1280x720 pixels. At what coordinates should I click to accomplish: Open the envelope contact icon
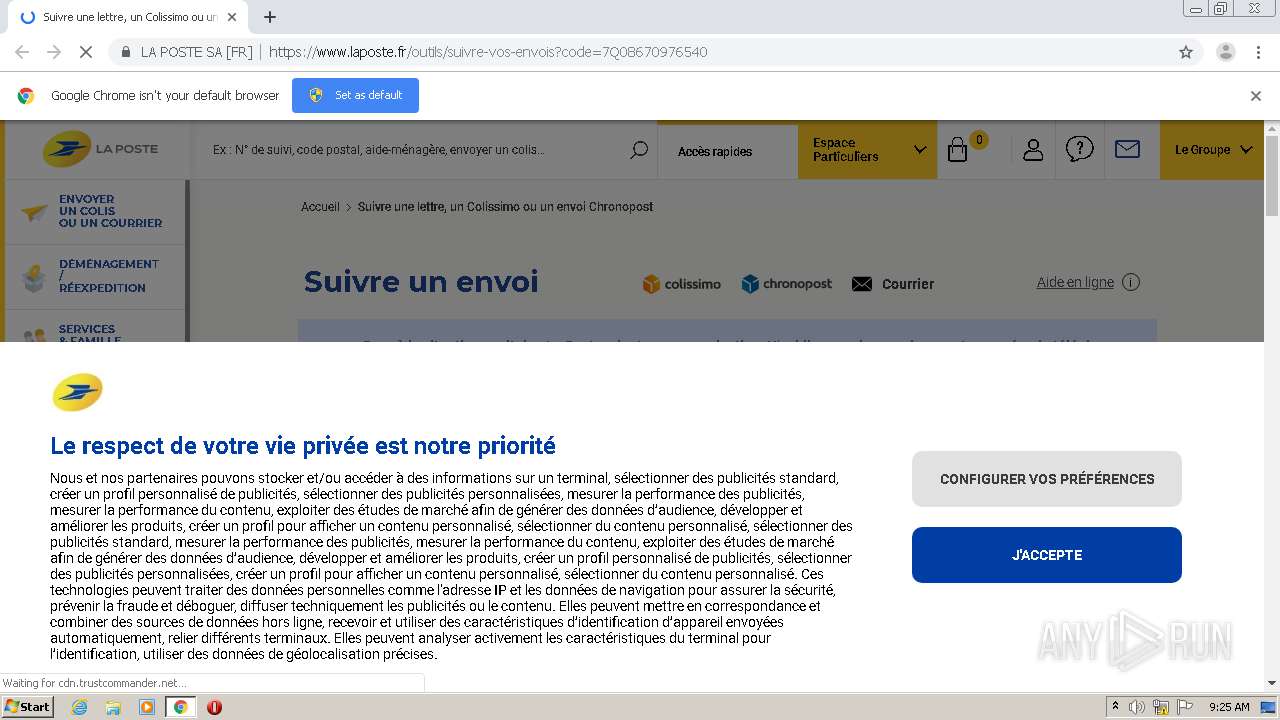[x=1127, y=149]
